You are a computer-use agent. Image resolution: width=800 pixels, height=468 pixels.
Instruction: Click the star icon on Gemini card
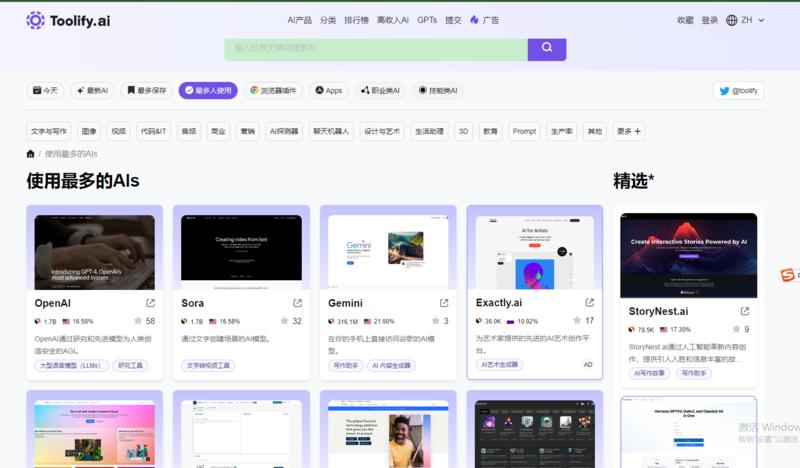tap(435, 321)
